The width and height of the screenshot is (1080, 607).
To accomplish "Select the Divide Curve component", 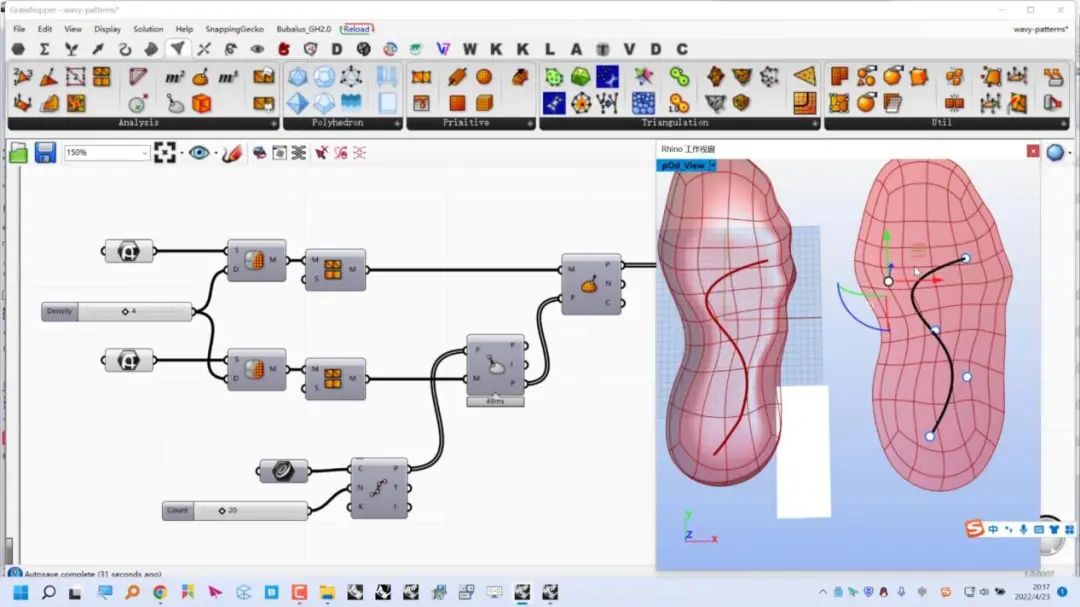I will coord(380,488).
